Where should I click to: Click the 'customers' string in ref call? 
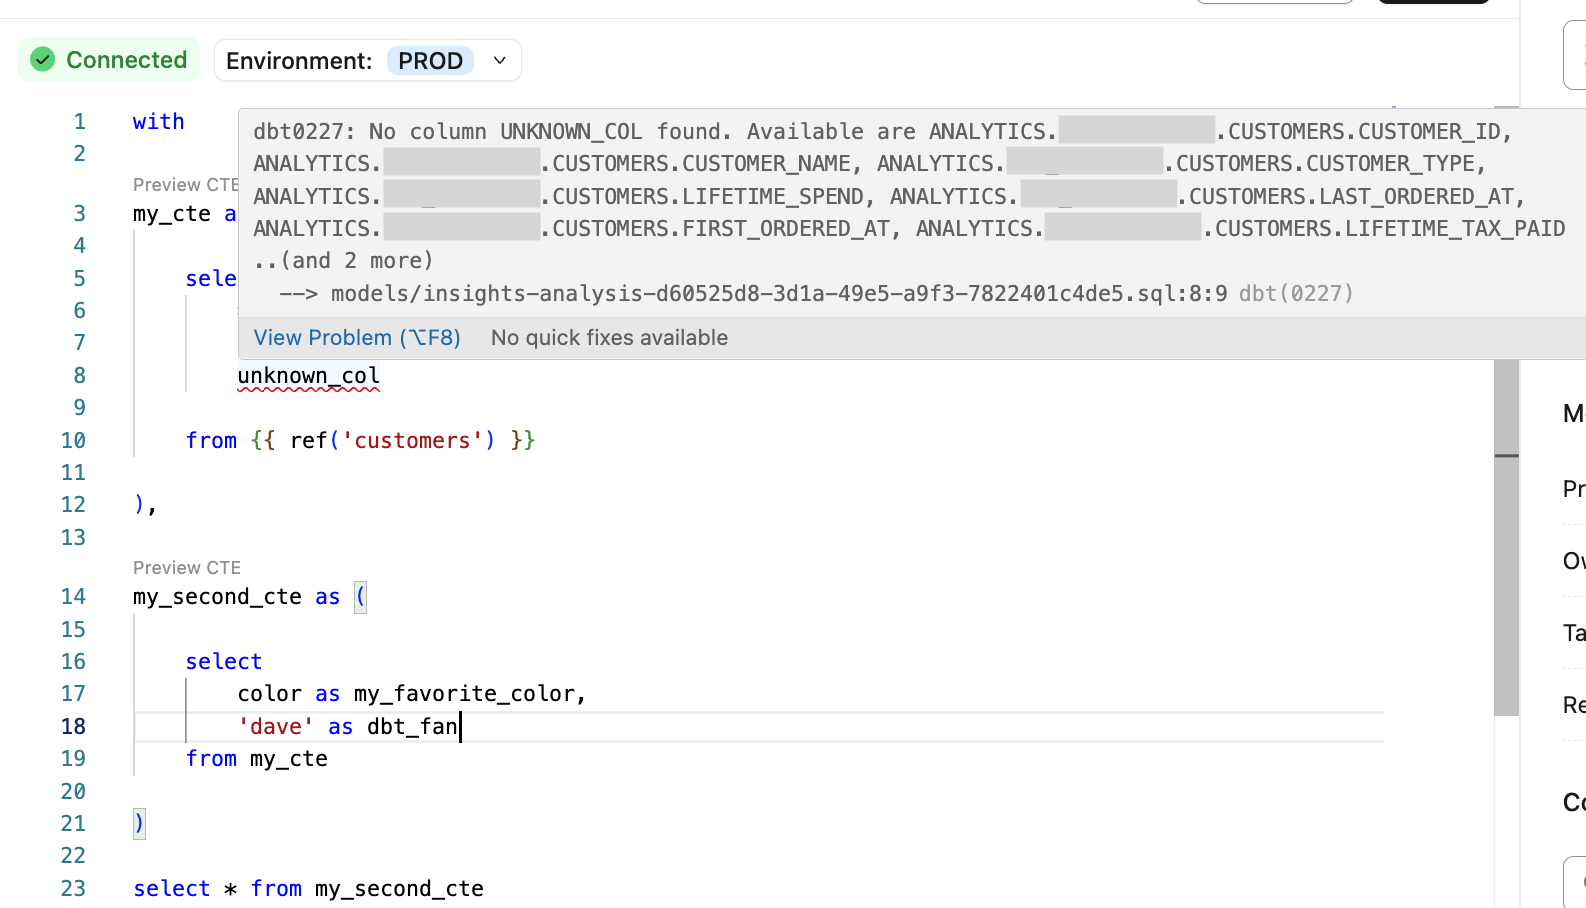click(412, 441)
